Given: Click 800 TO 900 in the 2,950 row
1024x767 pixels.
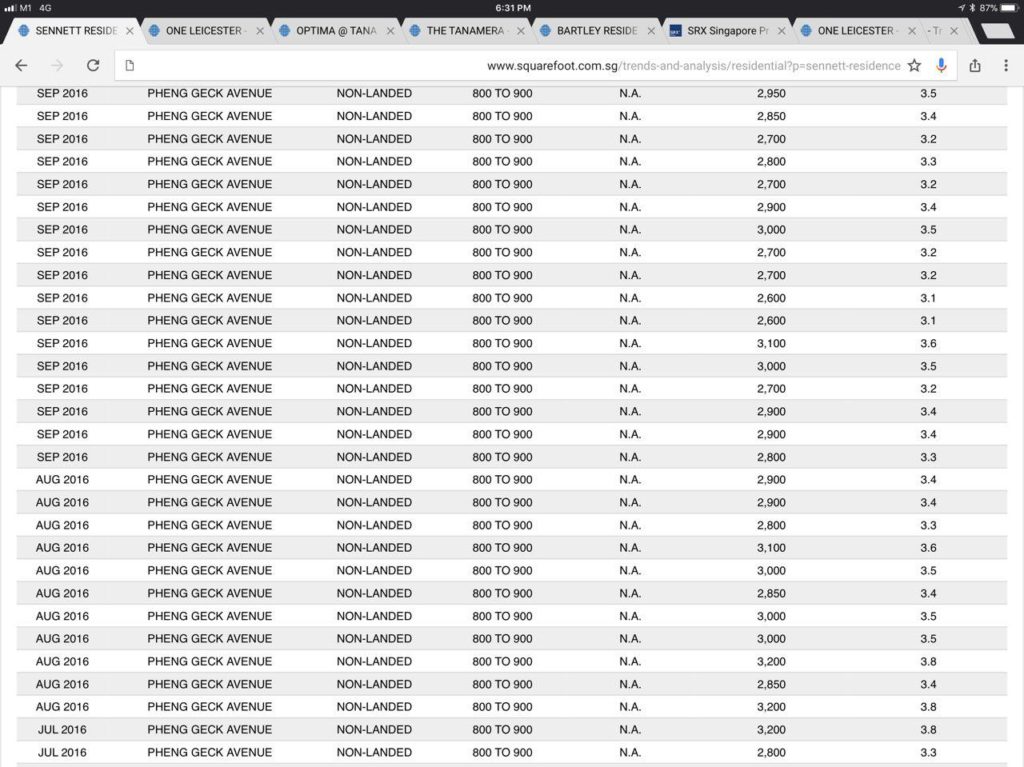Looking at the screenshot, I should [502, 93].
